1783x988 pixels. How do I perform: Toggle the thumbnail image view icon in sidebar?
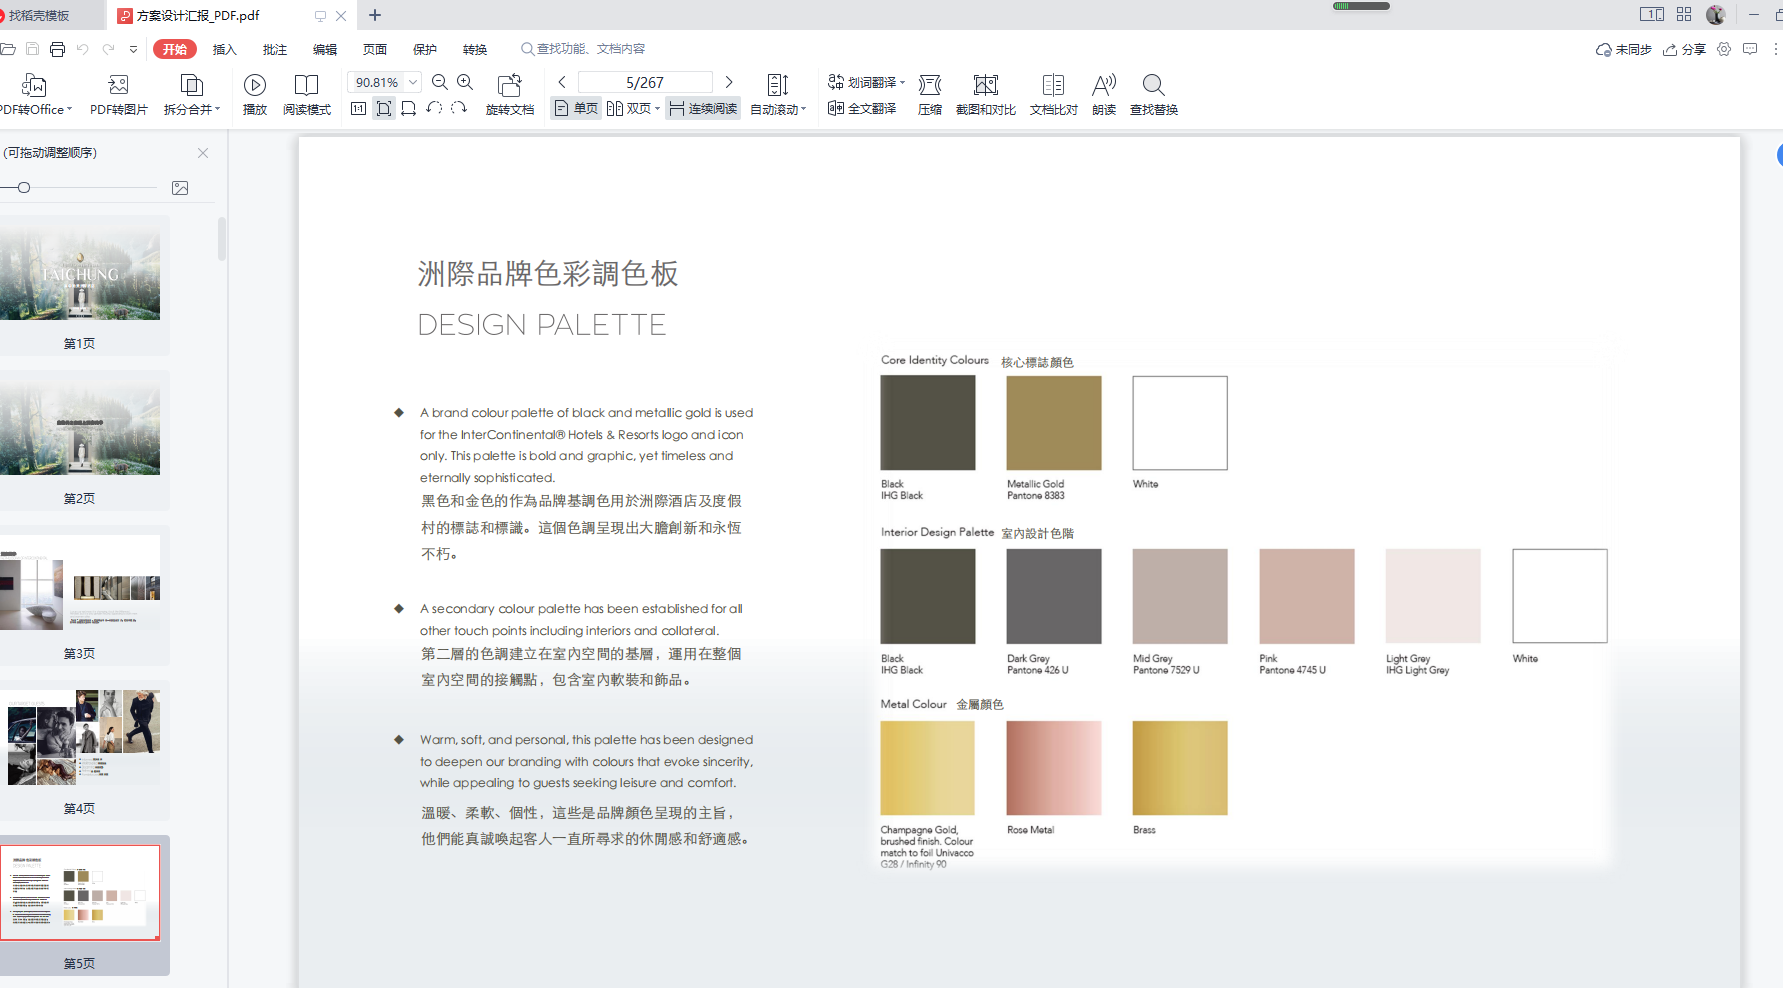(x=180, y=188)
